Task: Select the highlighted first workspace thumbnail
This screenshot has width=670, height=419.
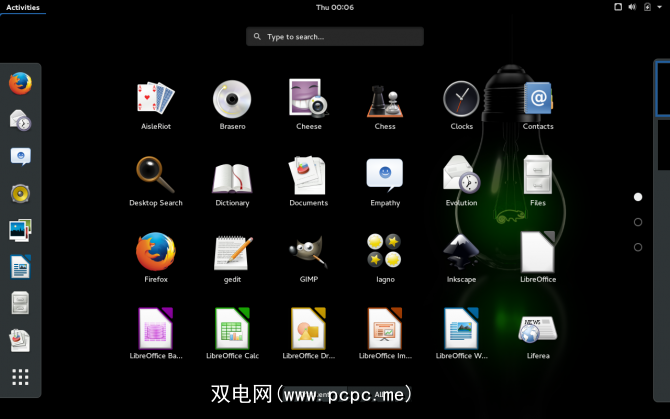Action: [663, 89]
